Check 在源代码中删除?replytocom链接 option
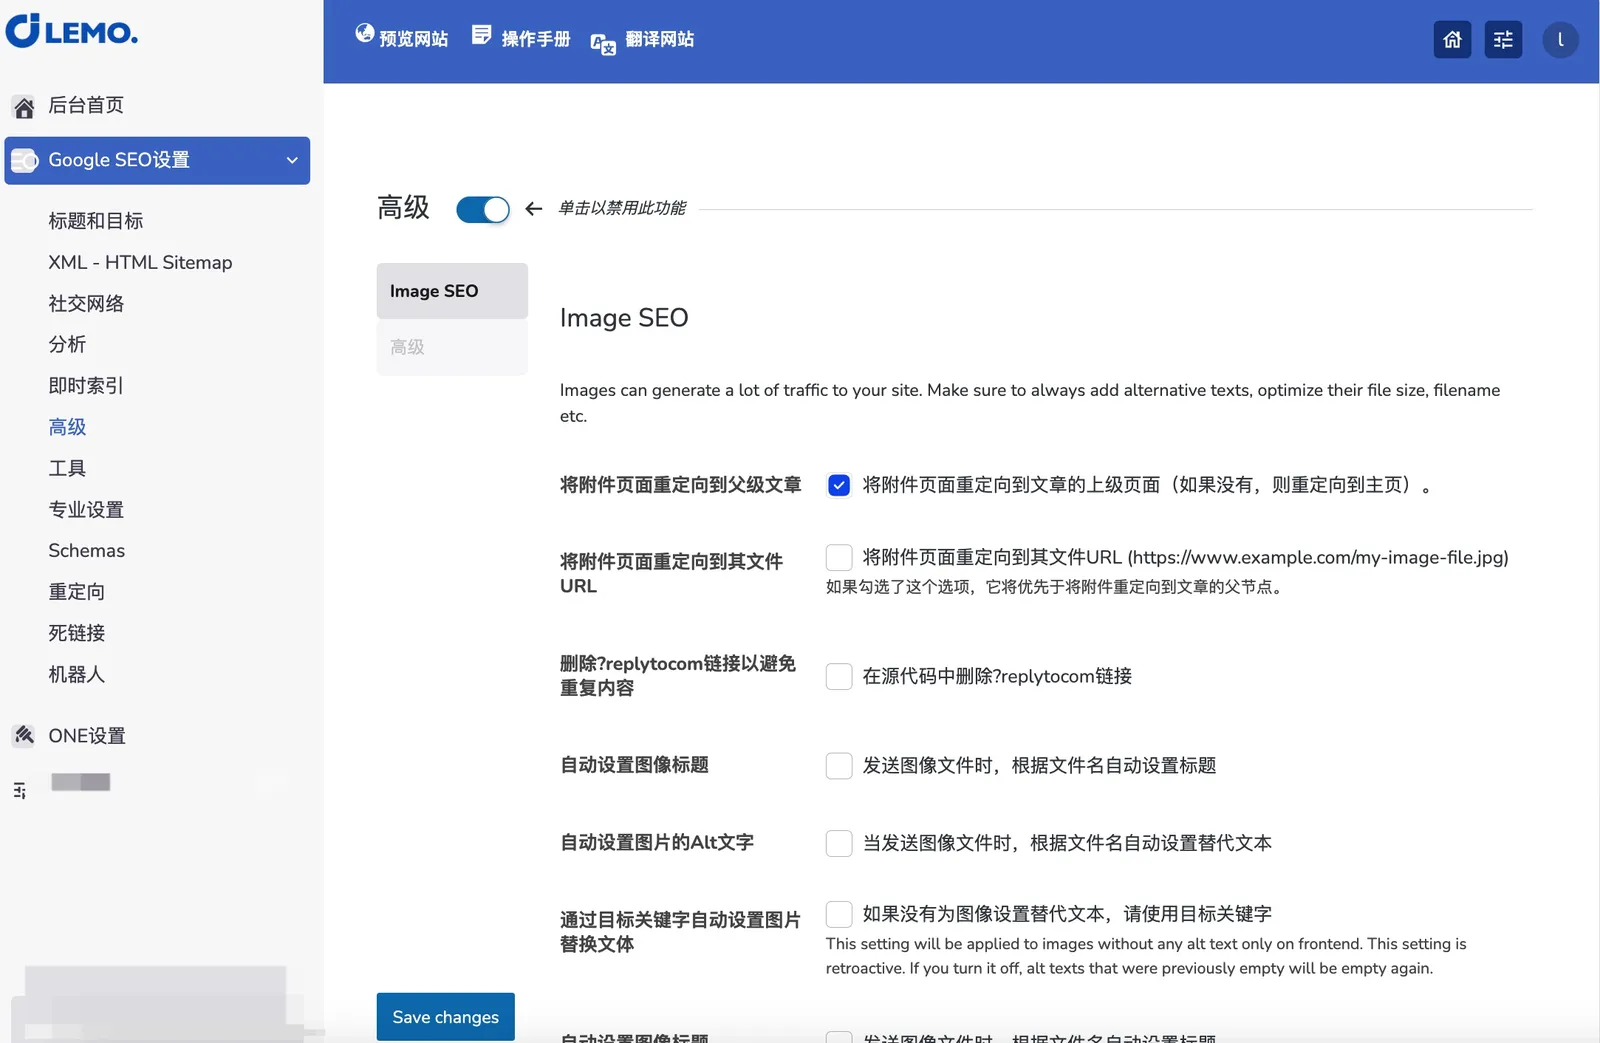Screen dimensions: 1600x1043 pyautogui.click(x=839, y=677)
